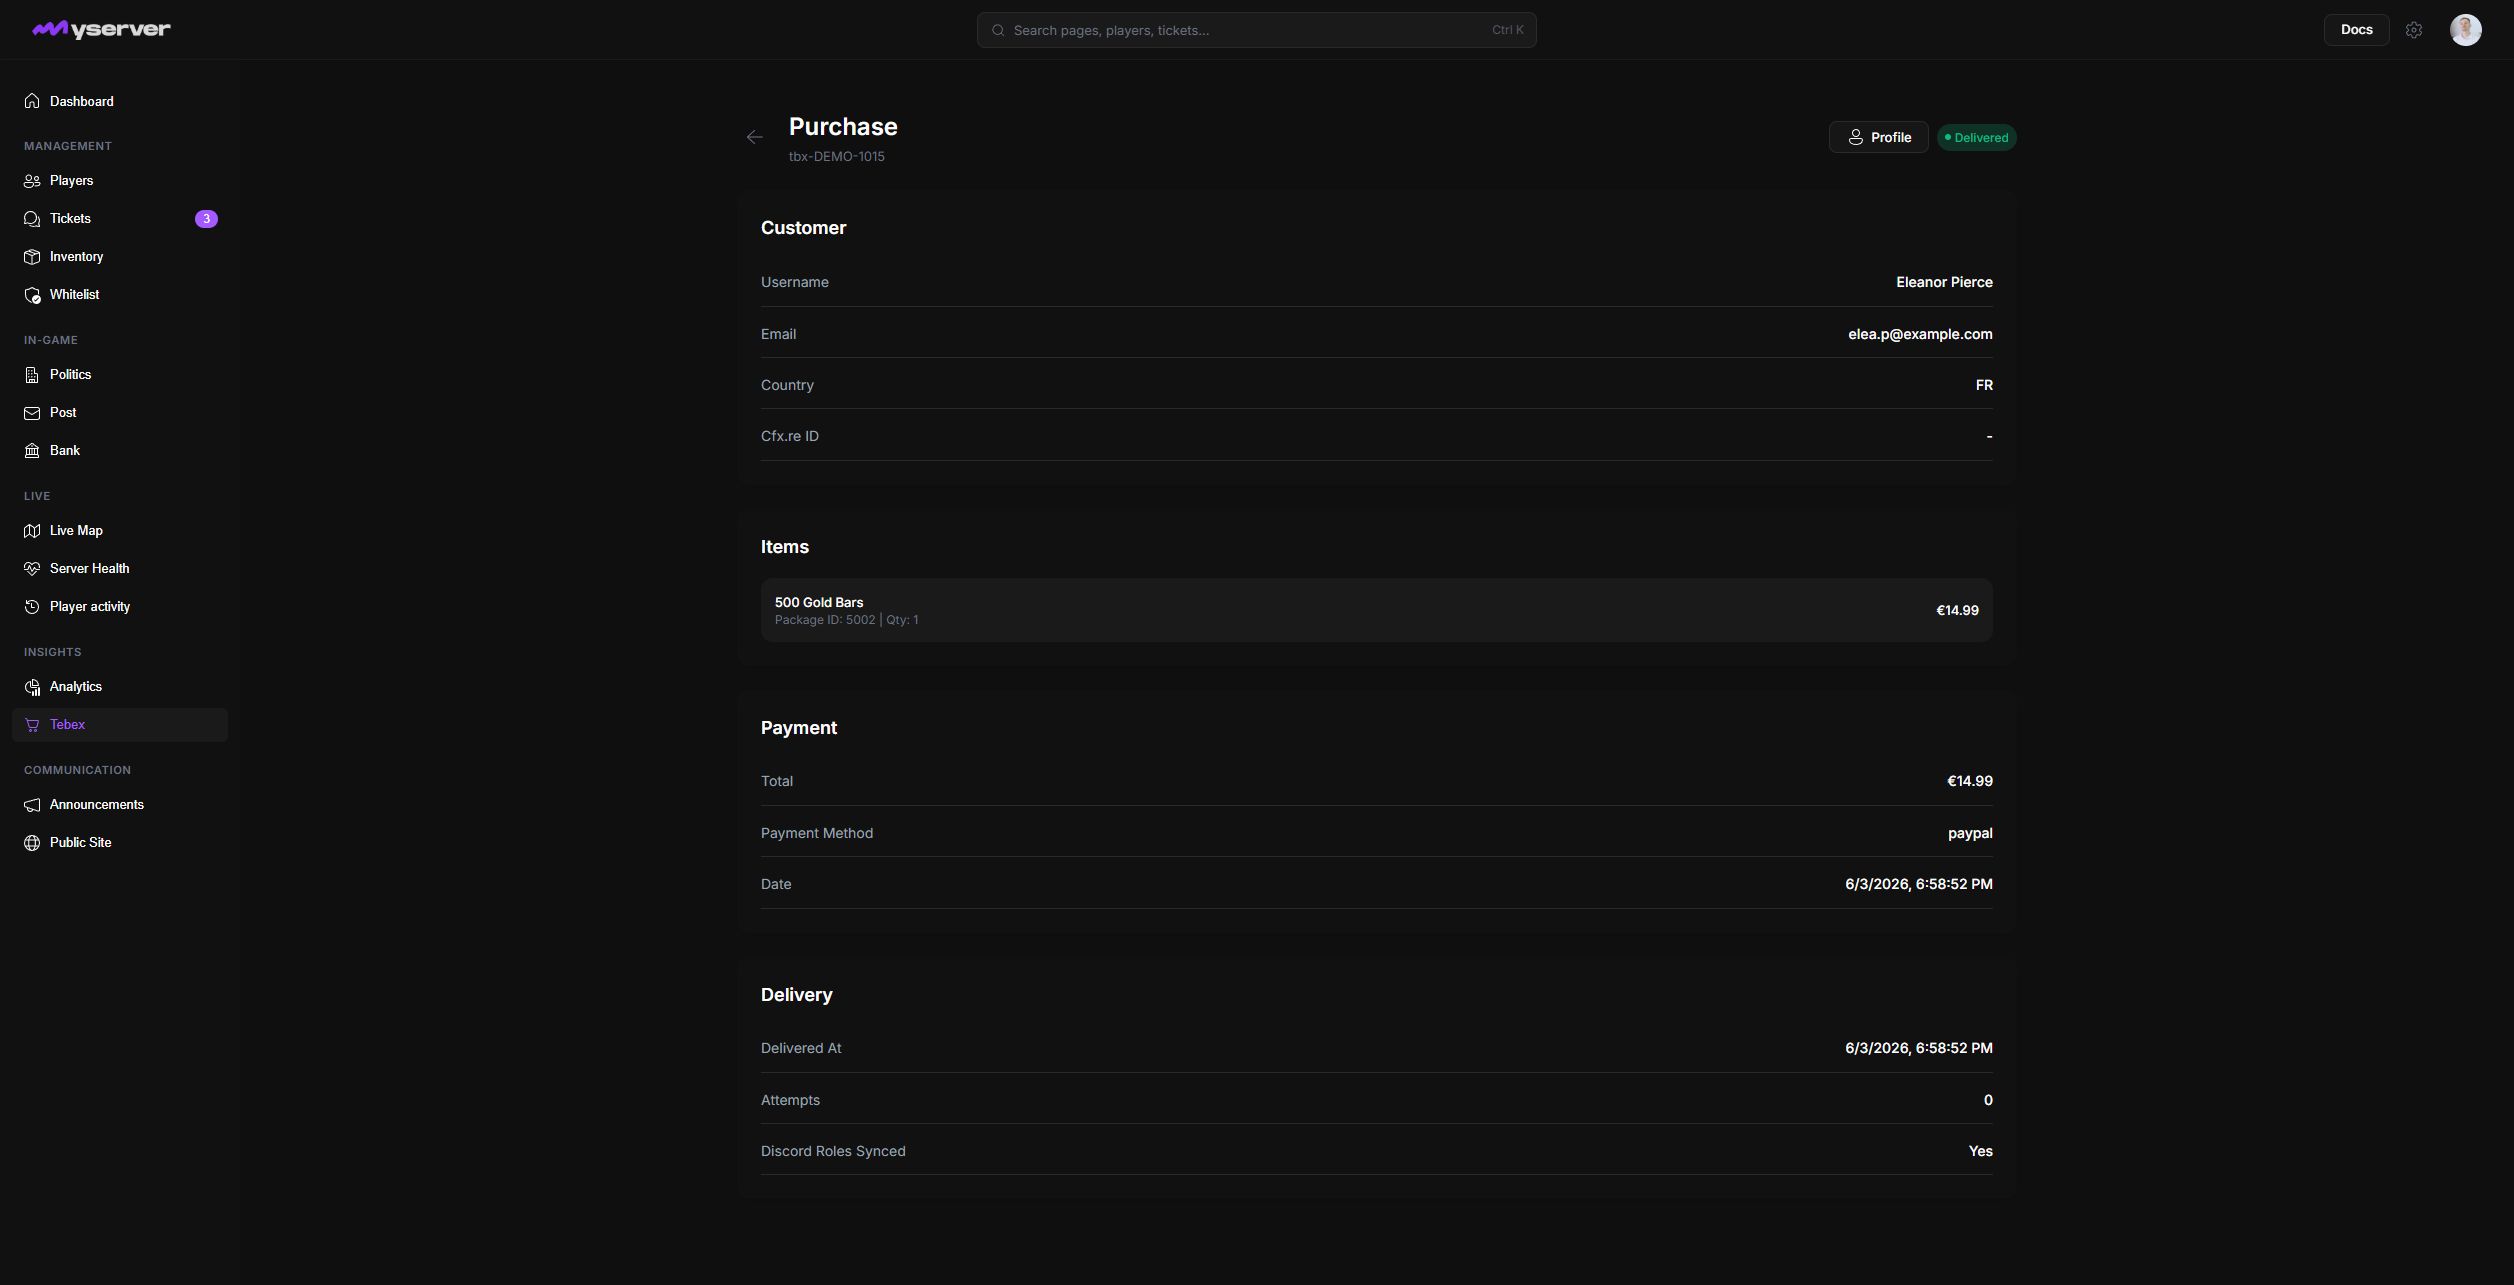Open the Post section
2514x1285 pixels.
click(120, 413)
